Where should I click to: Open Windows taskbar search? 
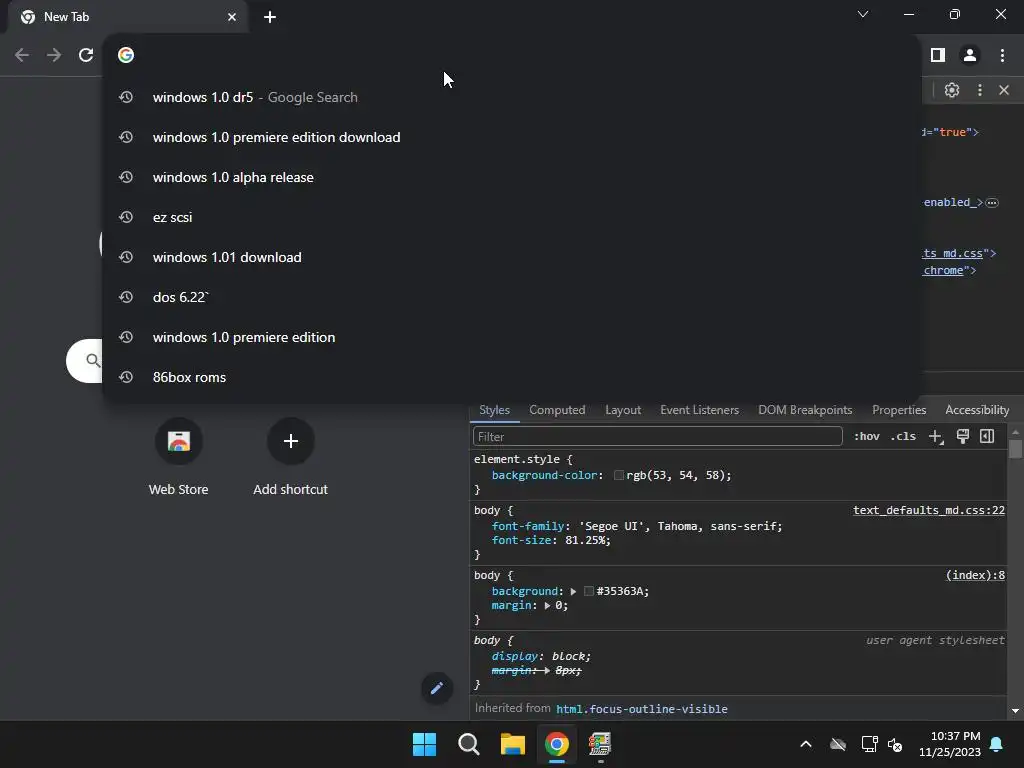coord(469,744)
